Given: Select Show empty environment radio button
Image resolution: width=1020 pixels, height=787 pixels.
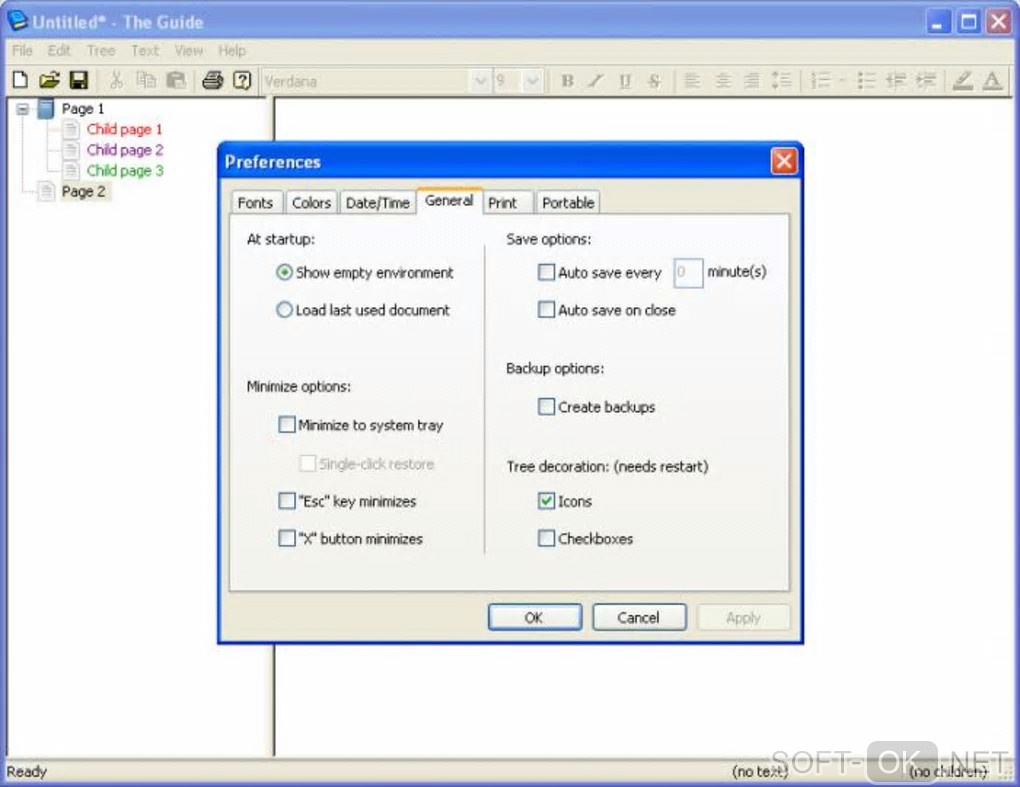Looking at the screenshot, I should (284, 273).
